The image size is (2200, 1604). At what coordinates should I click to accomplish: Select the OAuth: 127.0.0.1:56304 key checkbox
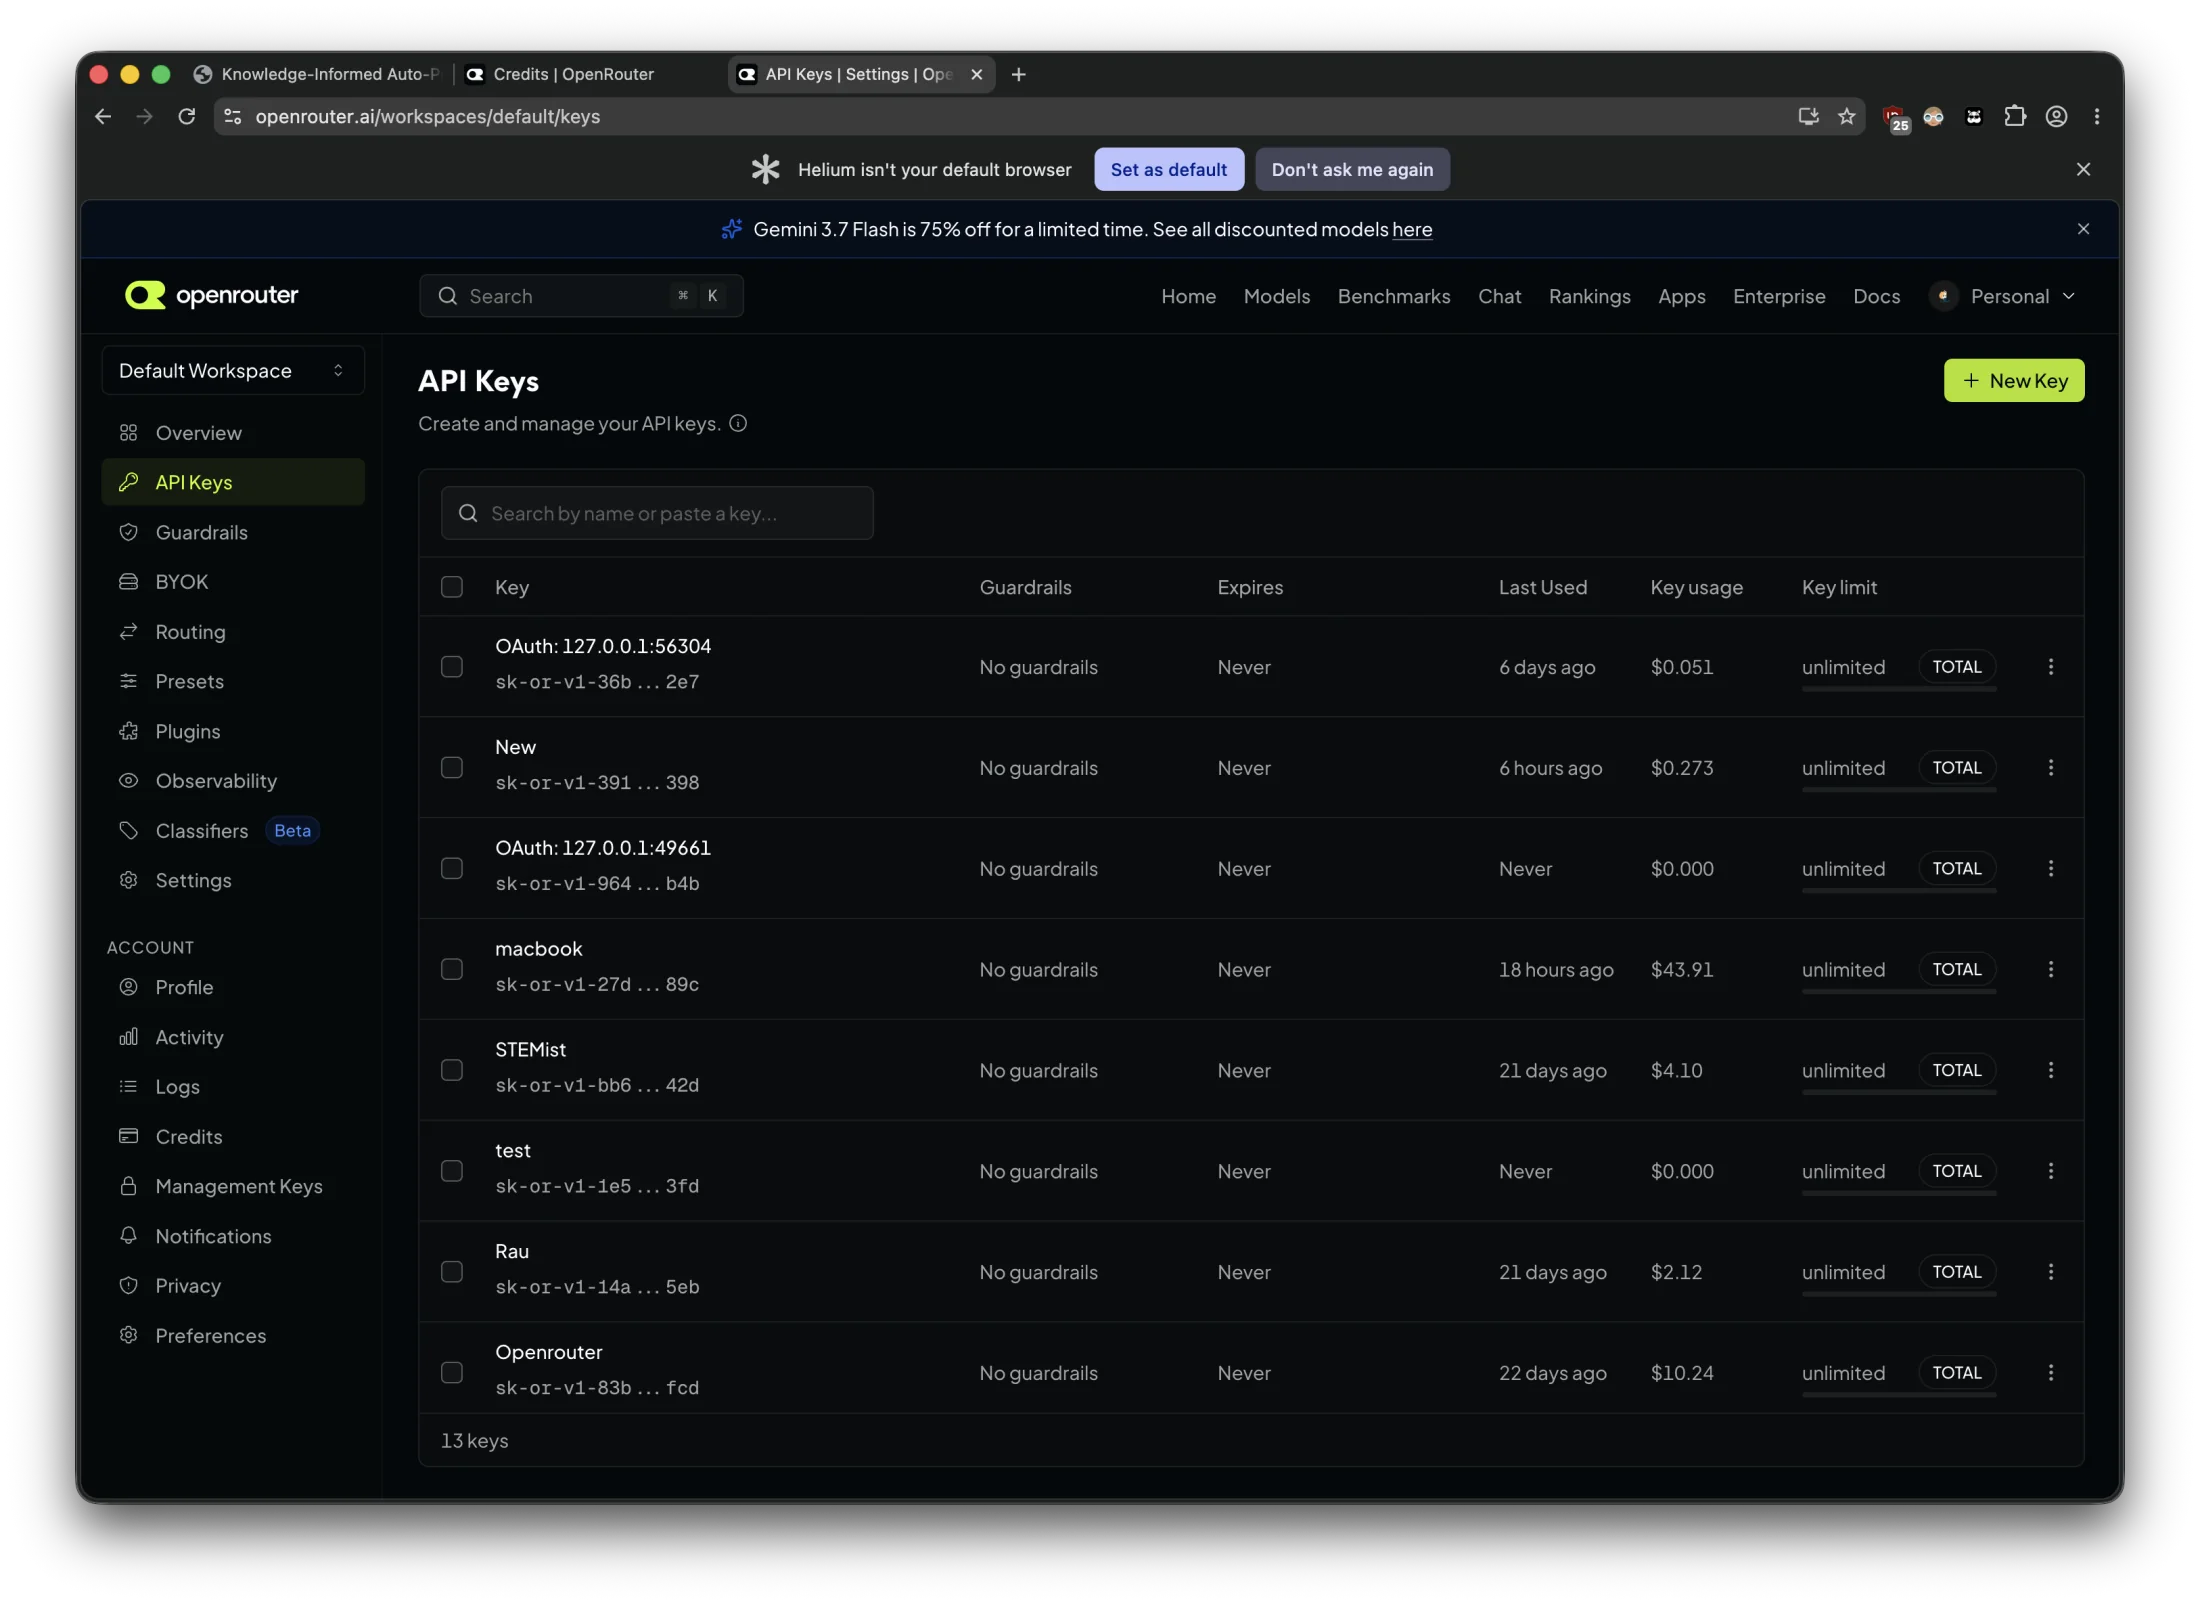pyautogui.click(x=452, y=666)
